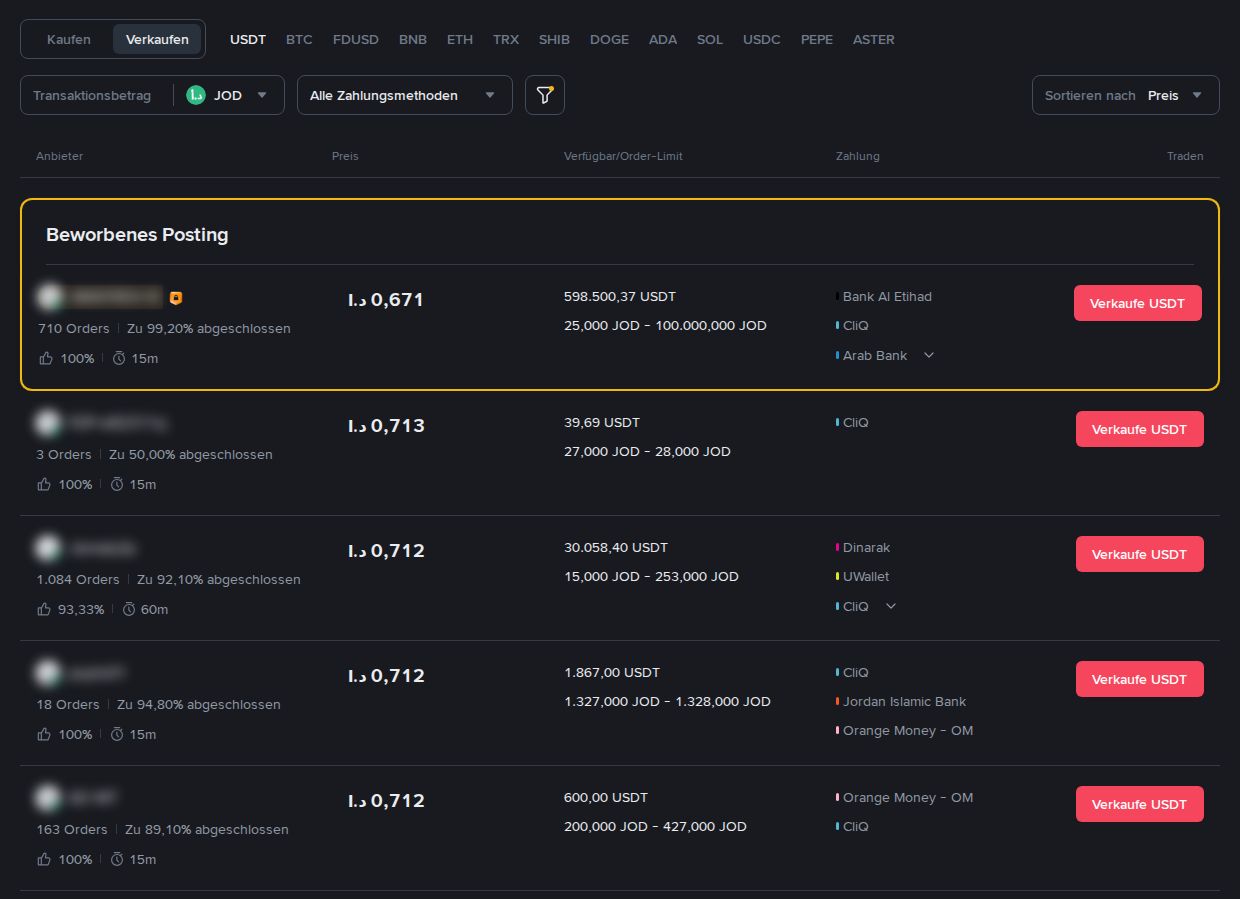The width and height of the screenshot is (1240, 899).
Task: Click thumbs-up icon in 3 Orders row
Action: (43, 484)
